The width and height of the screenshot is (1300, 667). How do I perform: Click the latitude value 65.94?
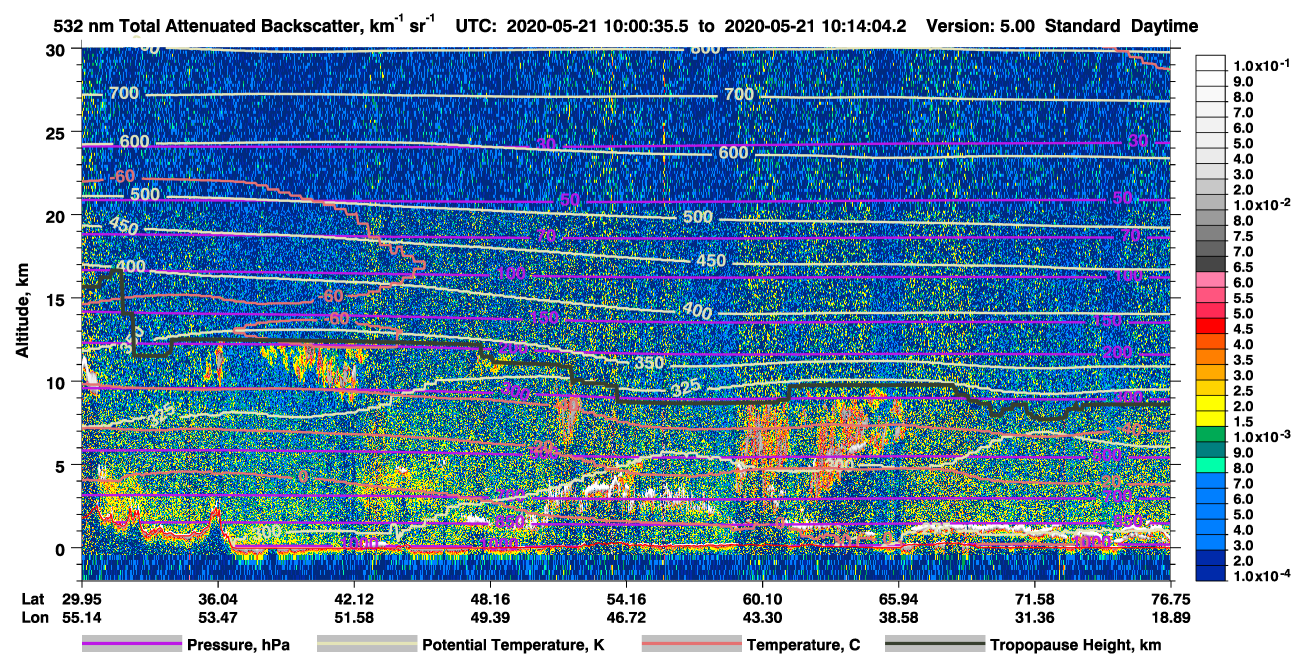(898, 599)
